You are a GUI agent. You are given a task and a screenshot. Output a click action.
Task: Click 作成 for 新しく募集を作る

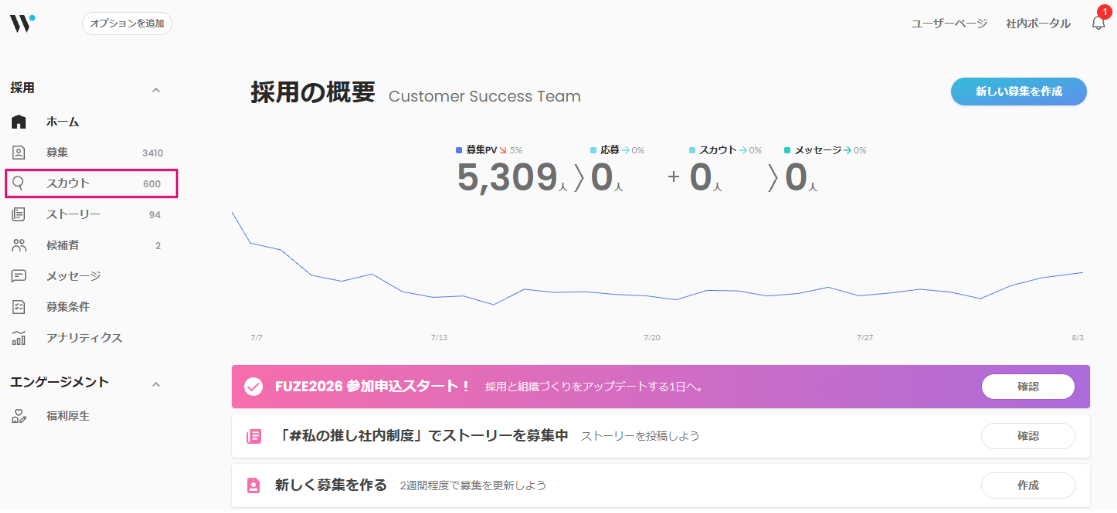click(x=1028, y=485)
